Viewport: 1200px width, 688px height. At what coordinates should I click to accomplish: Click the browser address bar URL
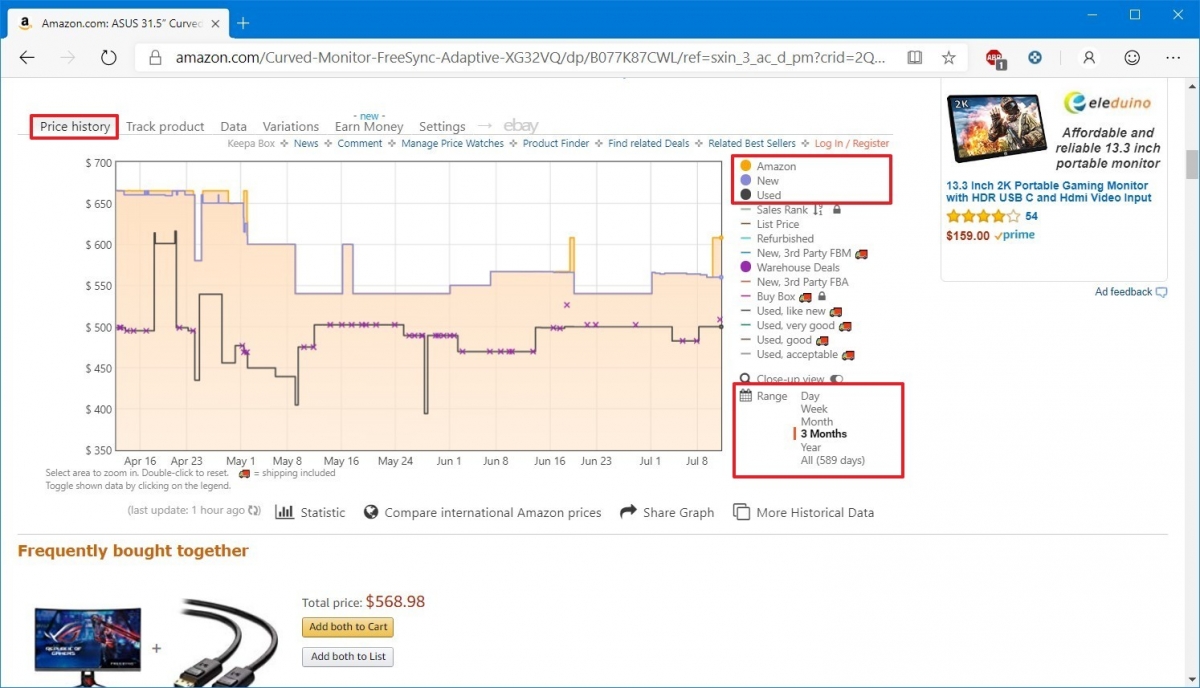click(x=530, y=58)
